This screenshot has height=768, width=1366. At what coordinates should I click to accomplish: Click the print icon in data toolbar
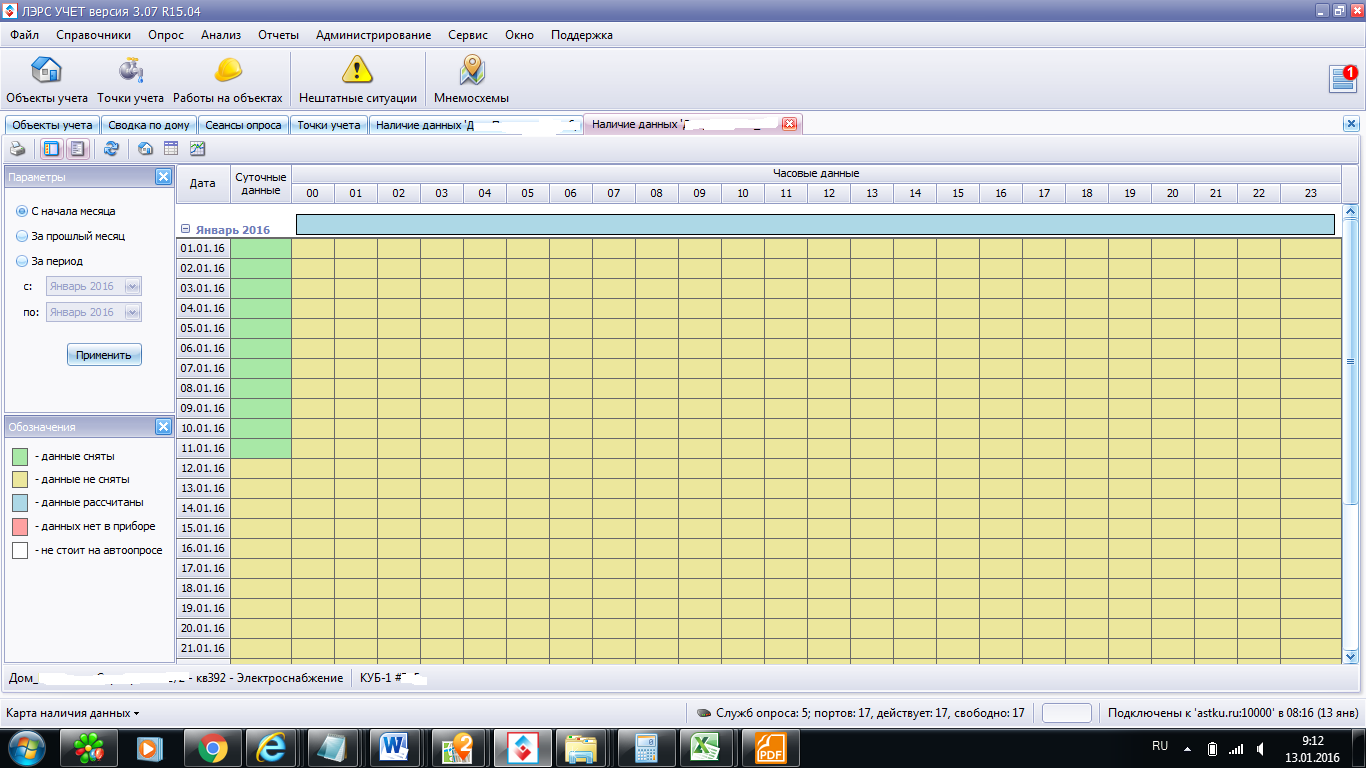tap(18, 149)
